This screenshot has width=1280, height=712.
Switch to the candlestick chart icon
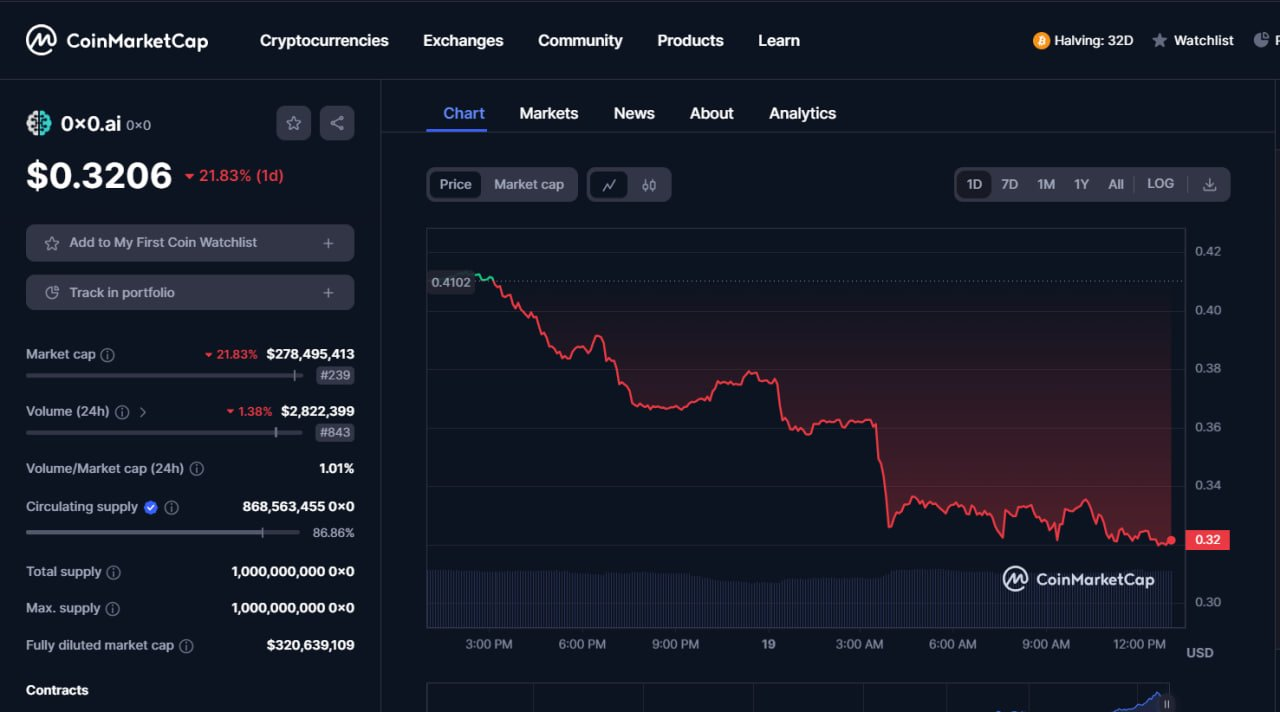point(649,185)
